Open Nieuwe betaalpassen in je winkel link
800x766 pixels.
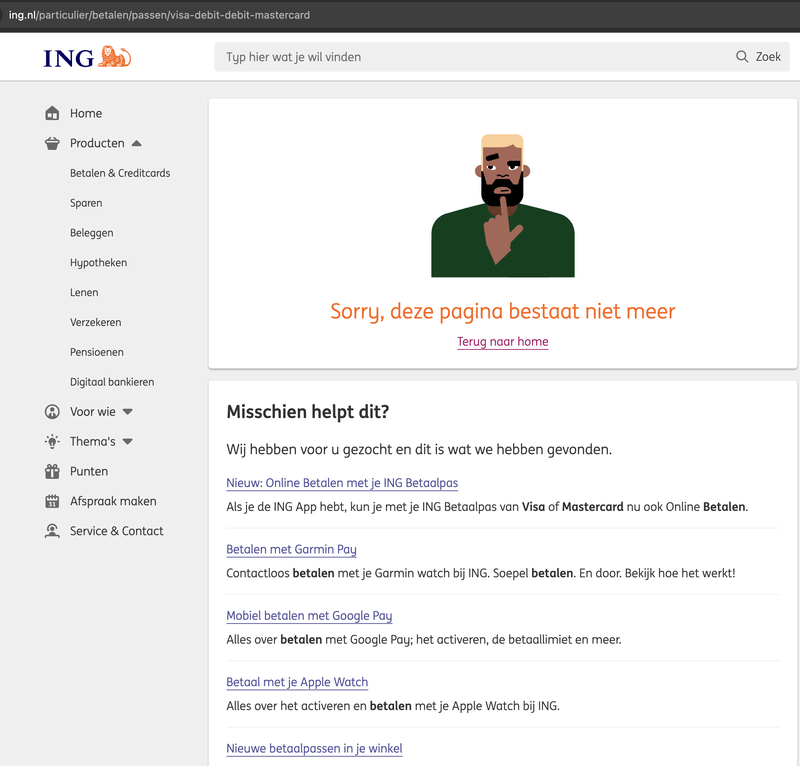[x=314, y=748]
